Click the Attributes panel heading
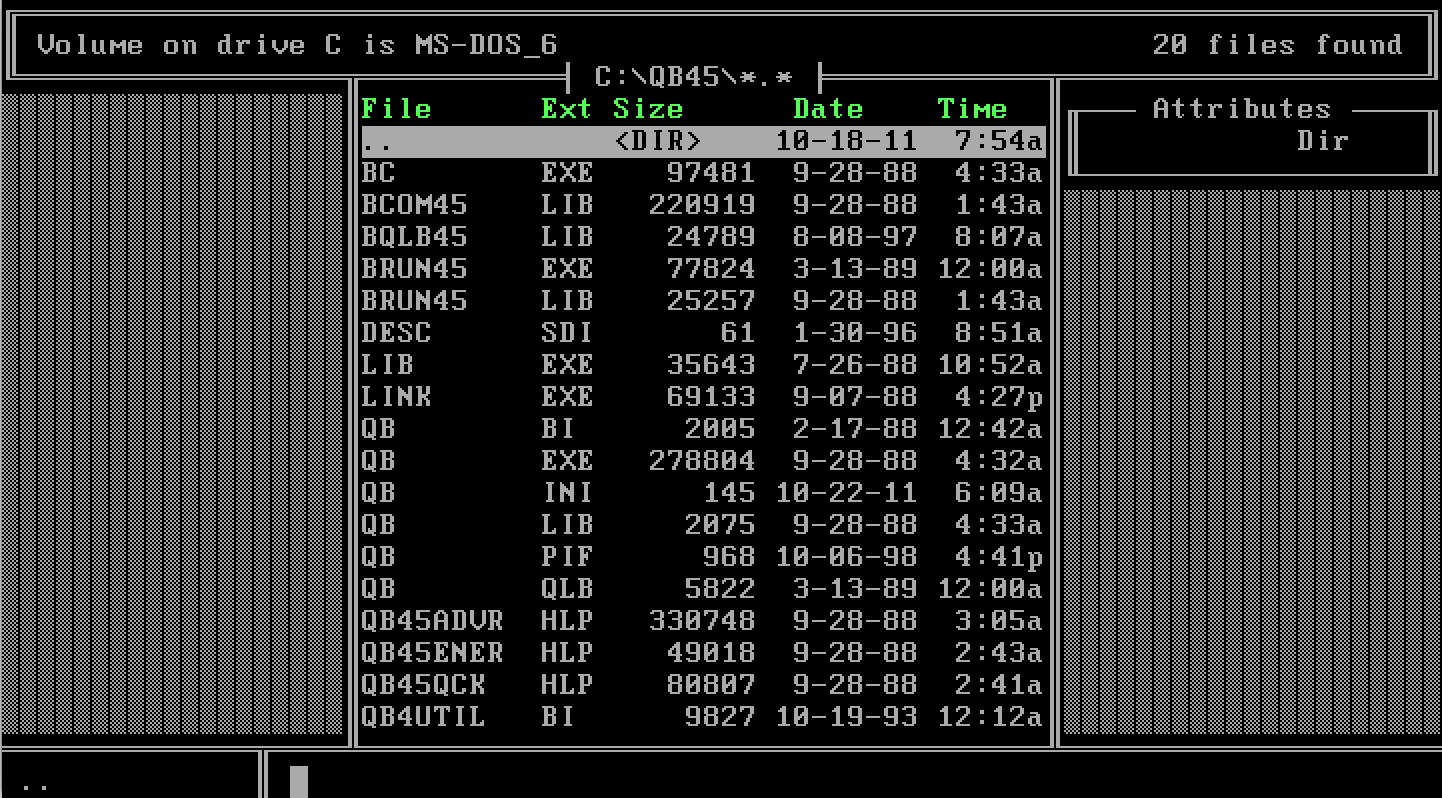Viewport: 1442px width, 798px height. 1242,109
